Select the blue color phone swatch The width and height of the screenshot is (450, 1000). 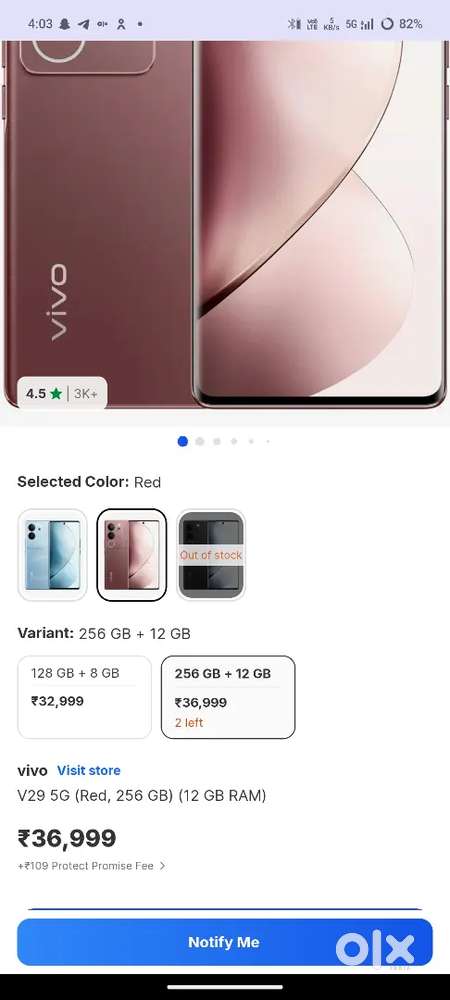point(52,555)
